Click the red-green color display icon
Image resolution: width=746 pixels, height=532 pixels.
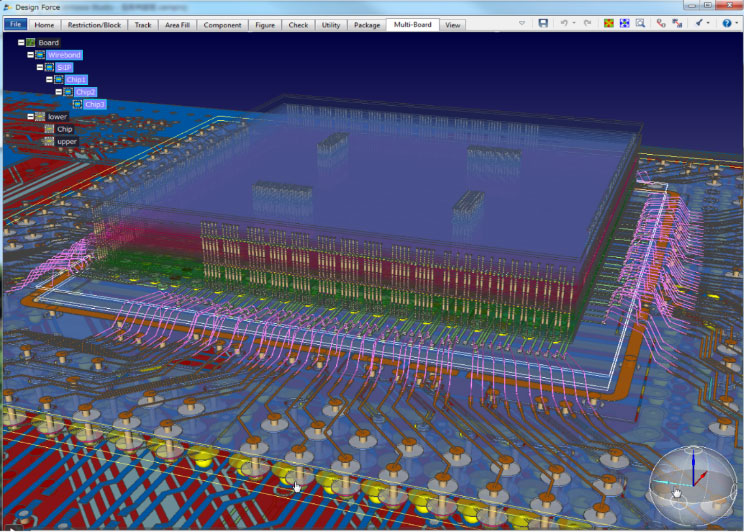click(x=609, y=23)
